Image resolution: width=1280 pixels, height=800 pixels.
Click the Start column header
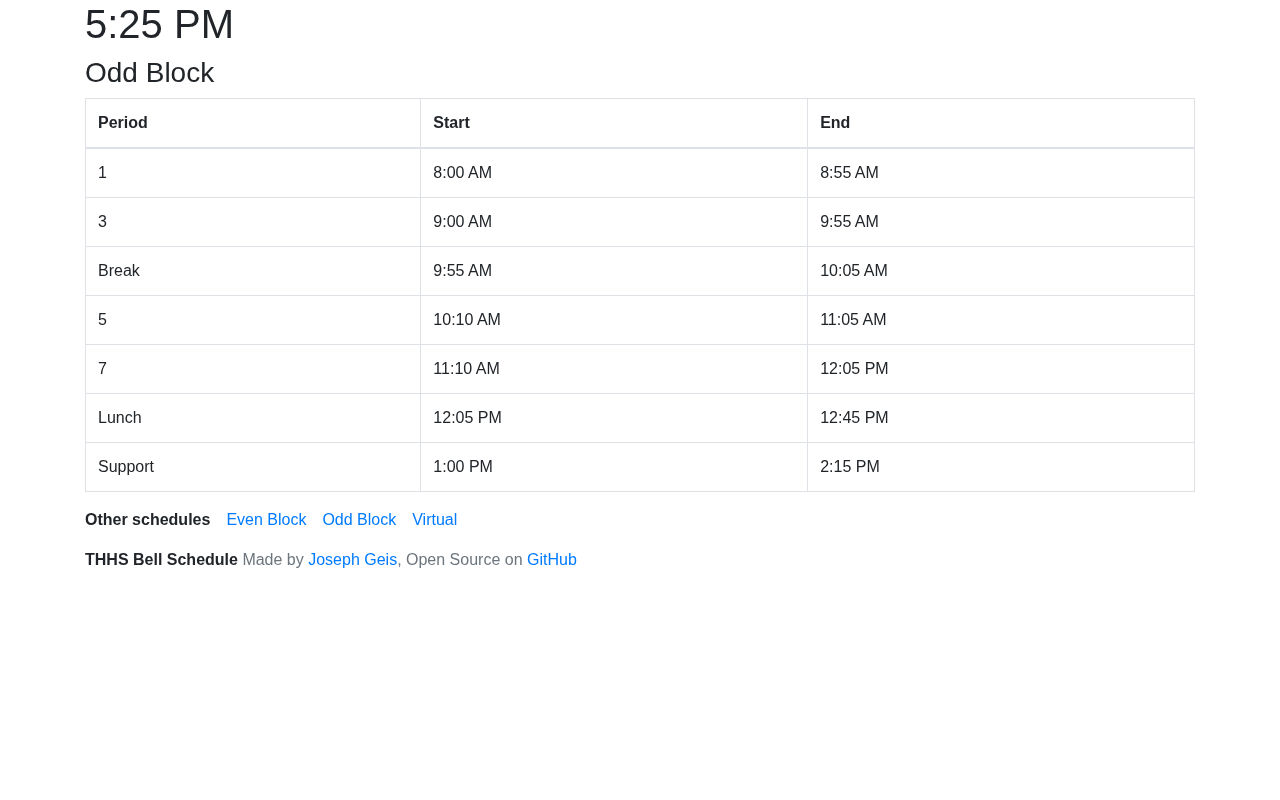pos(451,123)
